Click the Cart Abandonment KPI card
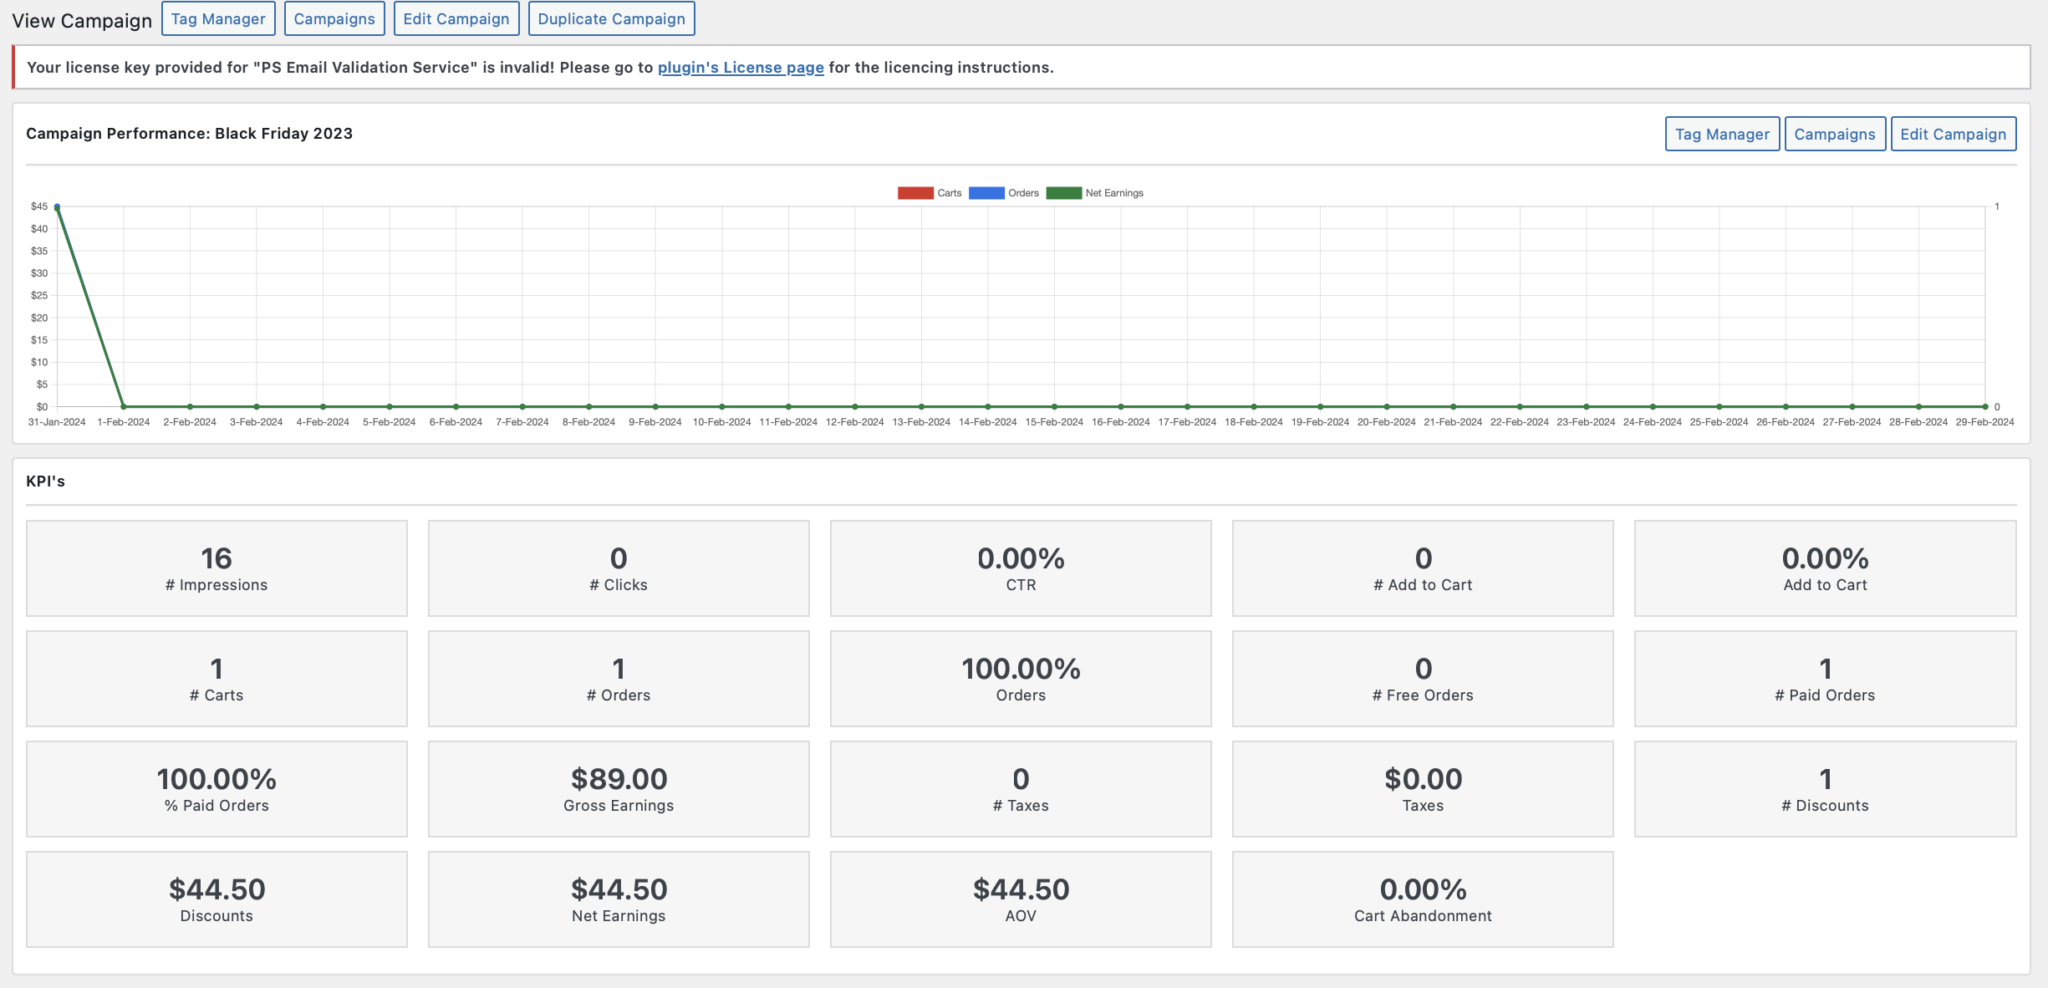The height and width of the screenshot is (988, 2048). point(1422,898)
